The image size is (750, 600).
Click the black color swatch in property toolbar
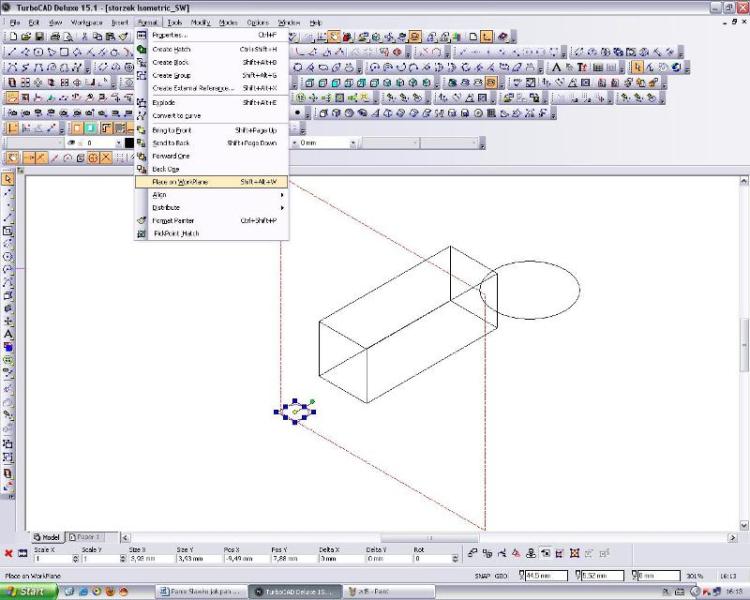[129, 143]
